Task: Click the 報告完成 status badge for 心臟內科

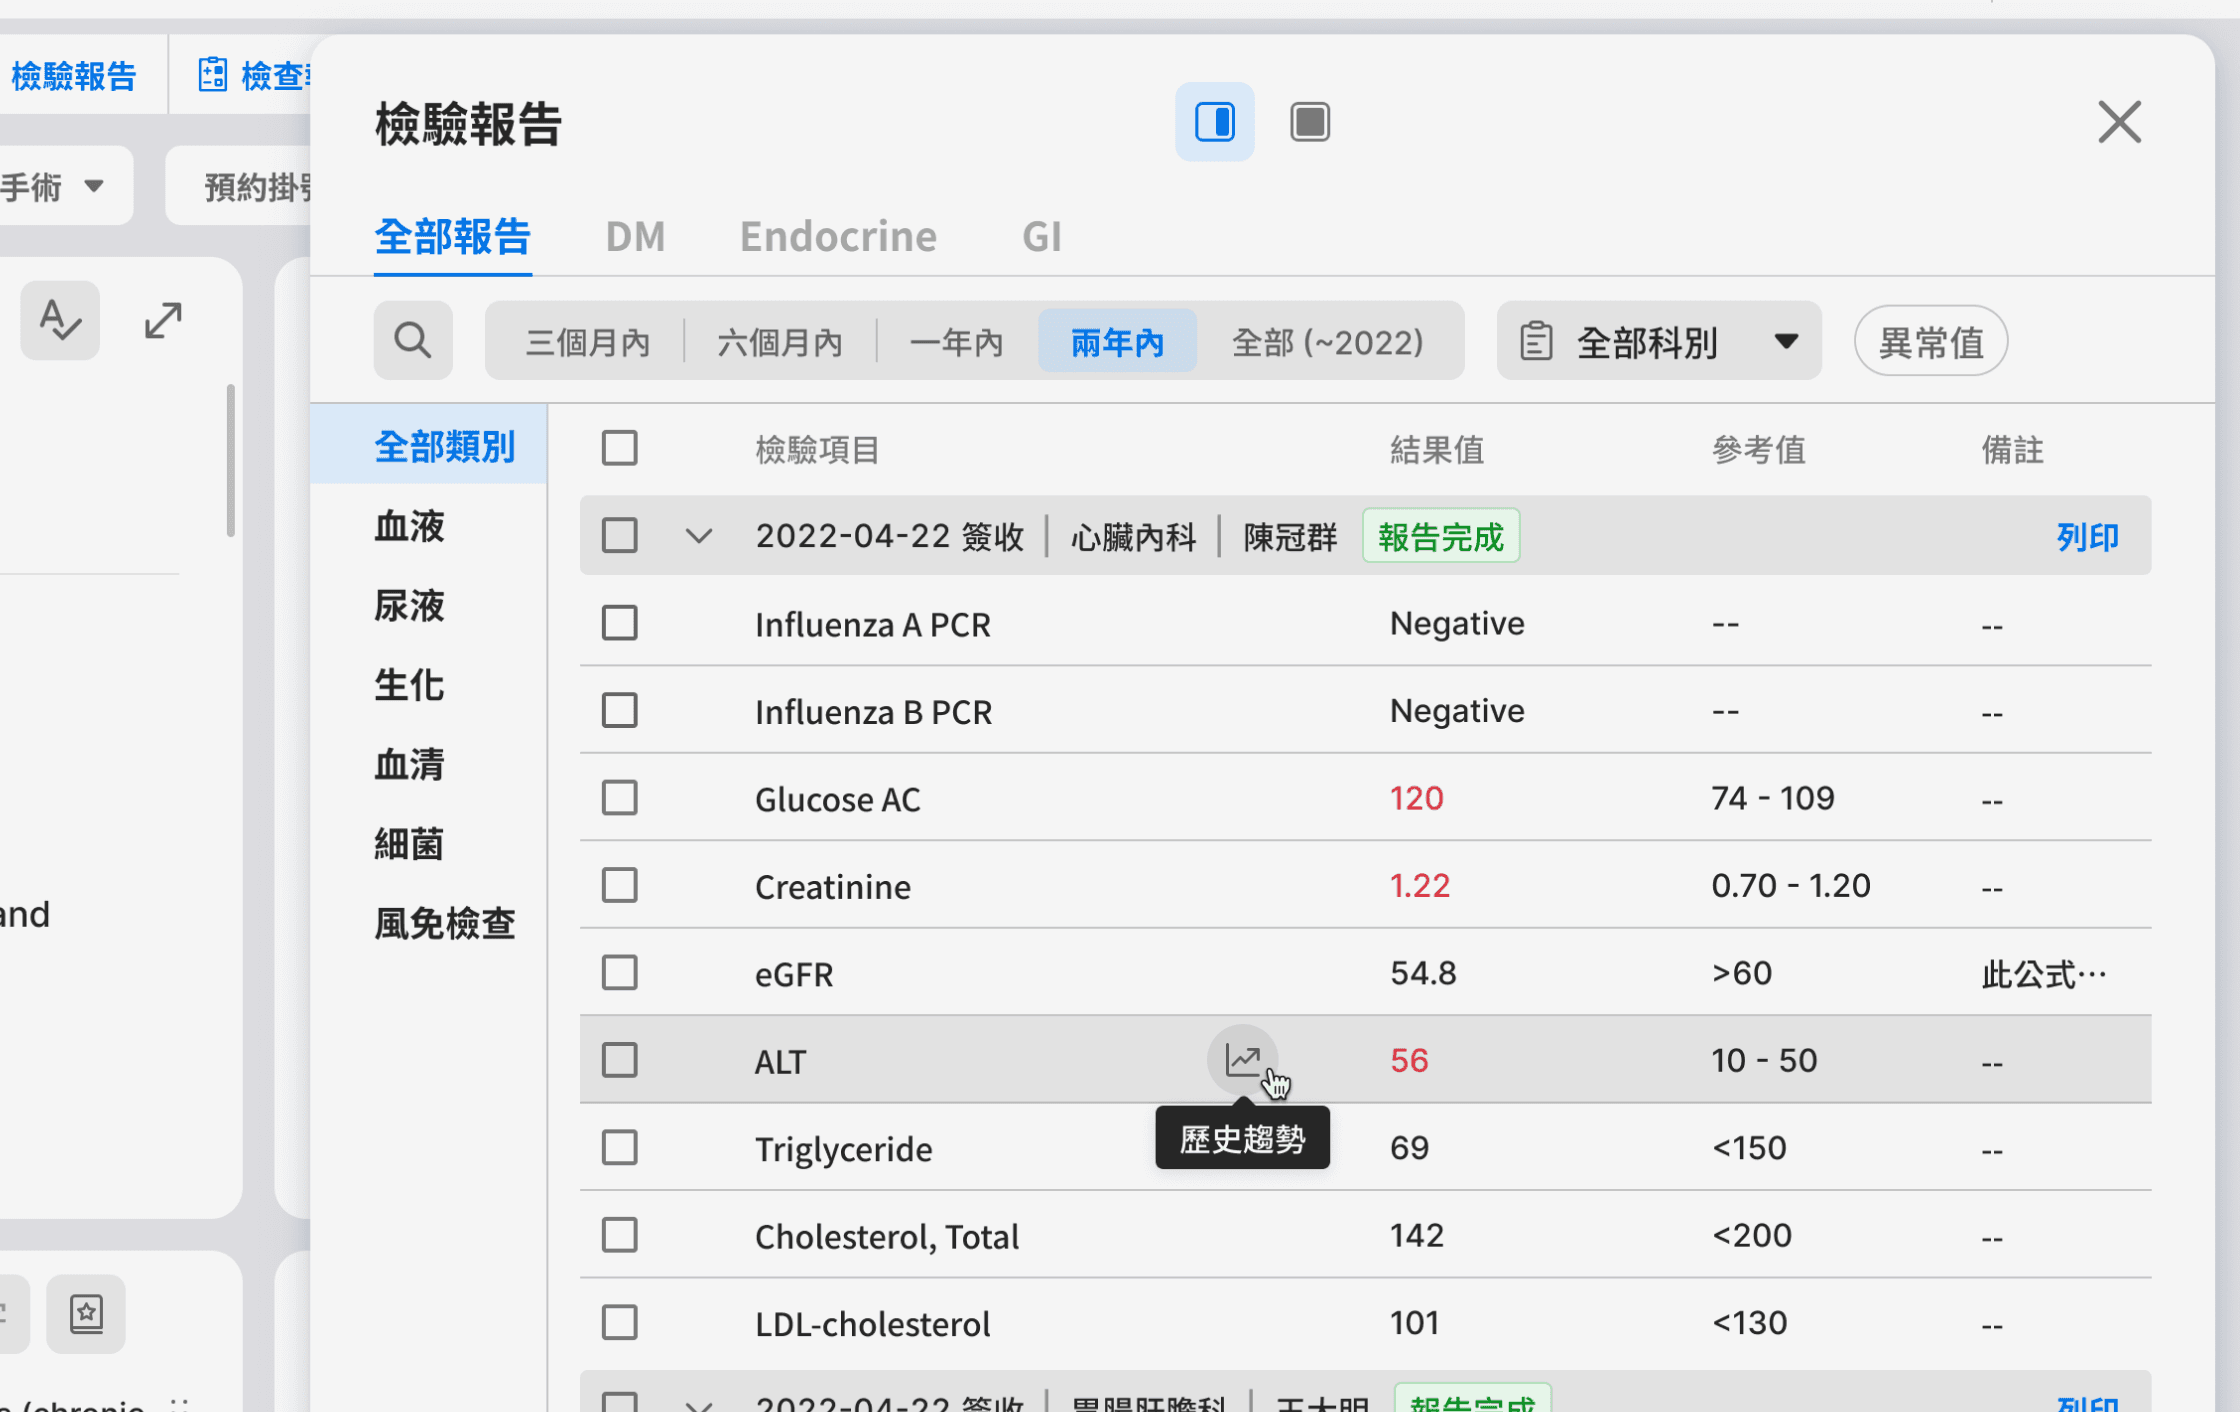Action: (1440, 536)
